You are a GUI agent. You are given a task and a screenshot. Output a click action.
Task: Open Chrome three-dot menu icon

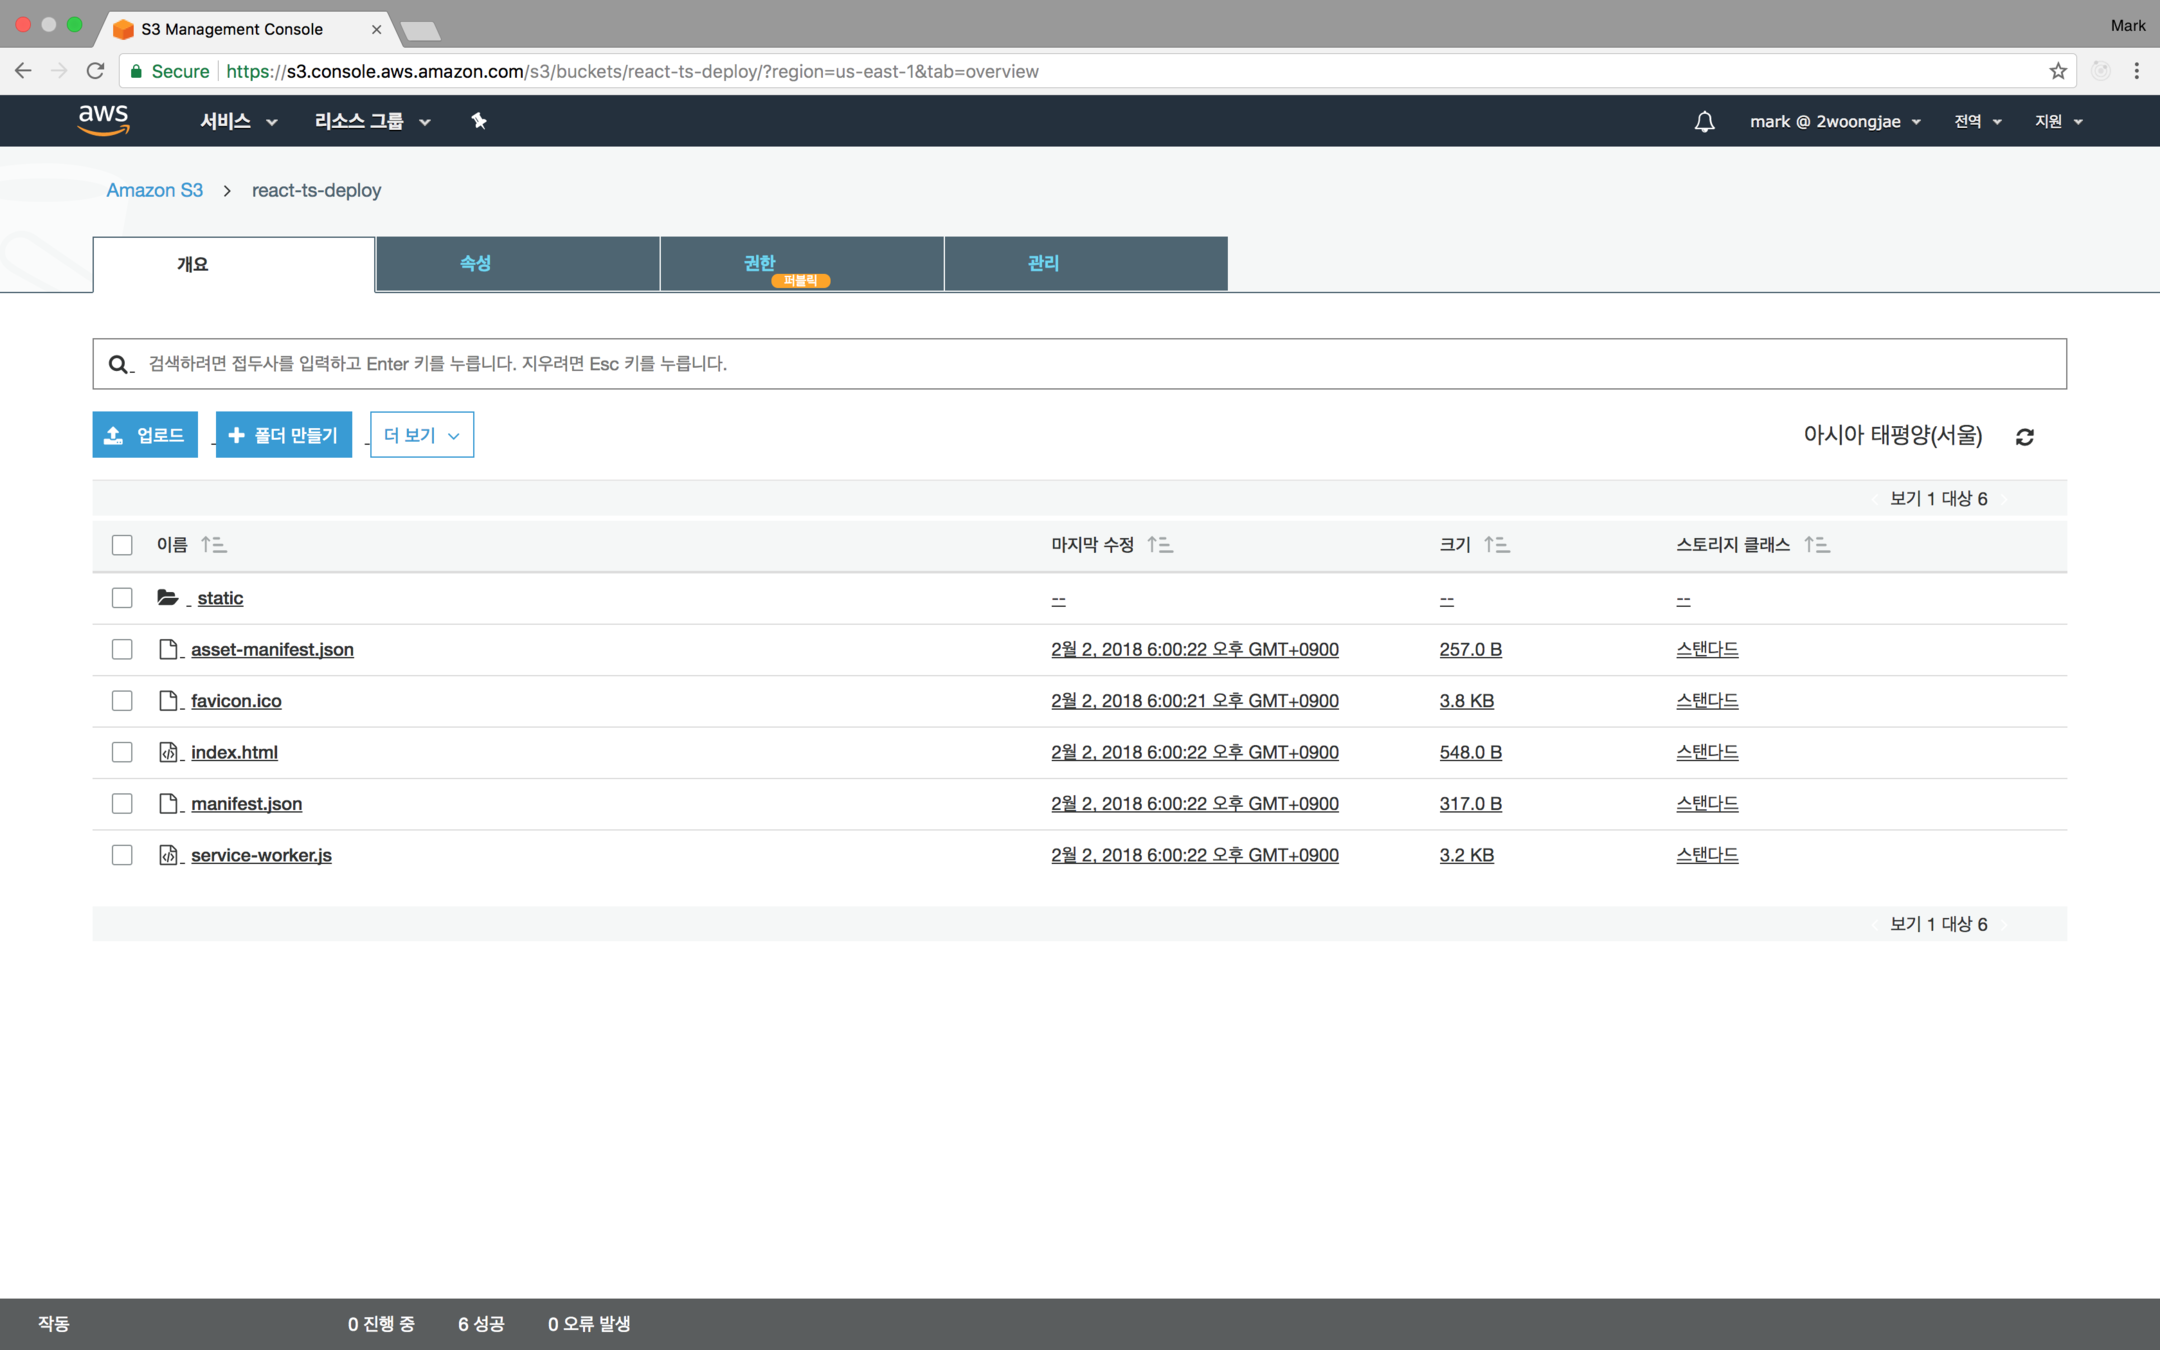click(x=2136, y=71)
